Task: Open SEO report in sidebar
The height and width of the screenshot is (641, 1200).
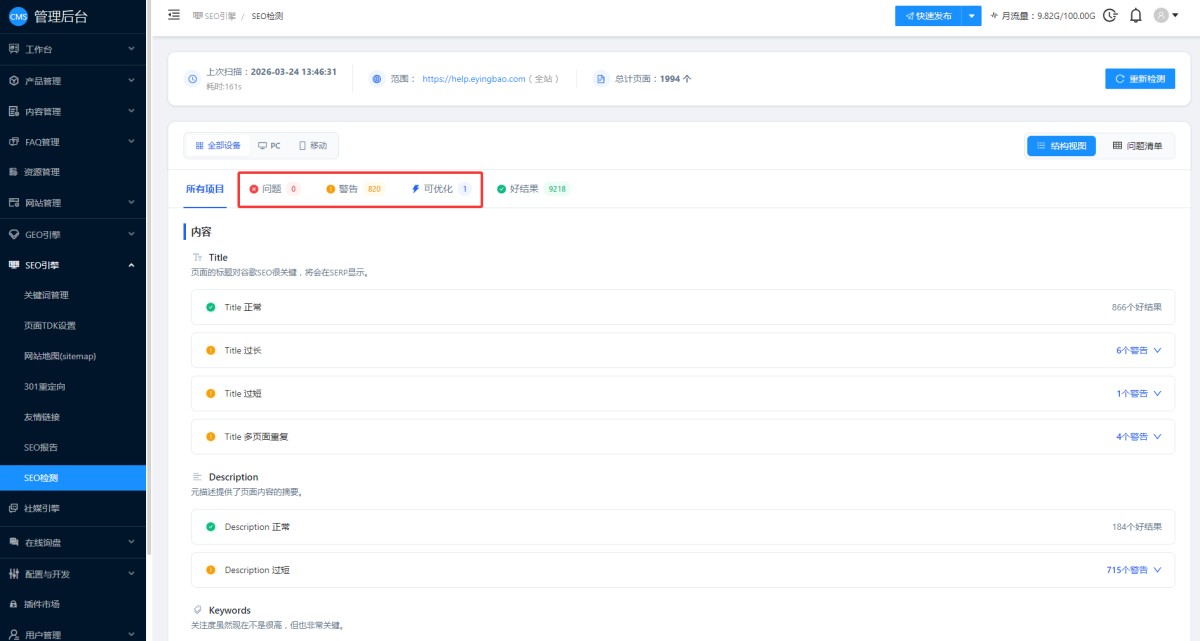Action: (41, 447)
